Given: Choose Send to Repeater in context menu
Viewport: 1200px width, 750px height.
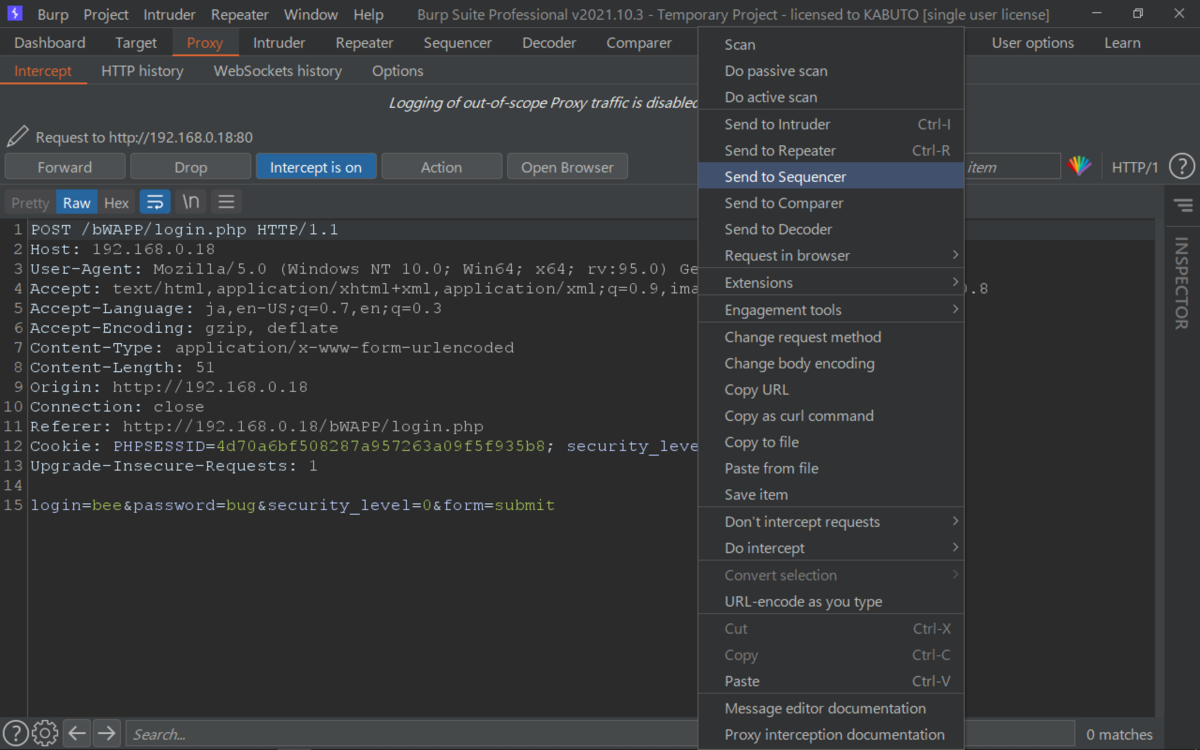Looking at the screenshot, I should tap(831, 150).
